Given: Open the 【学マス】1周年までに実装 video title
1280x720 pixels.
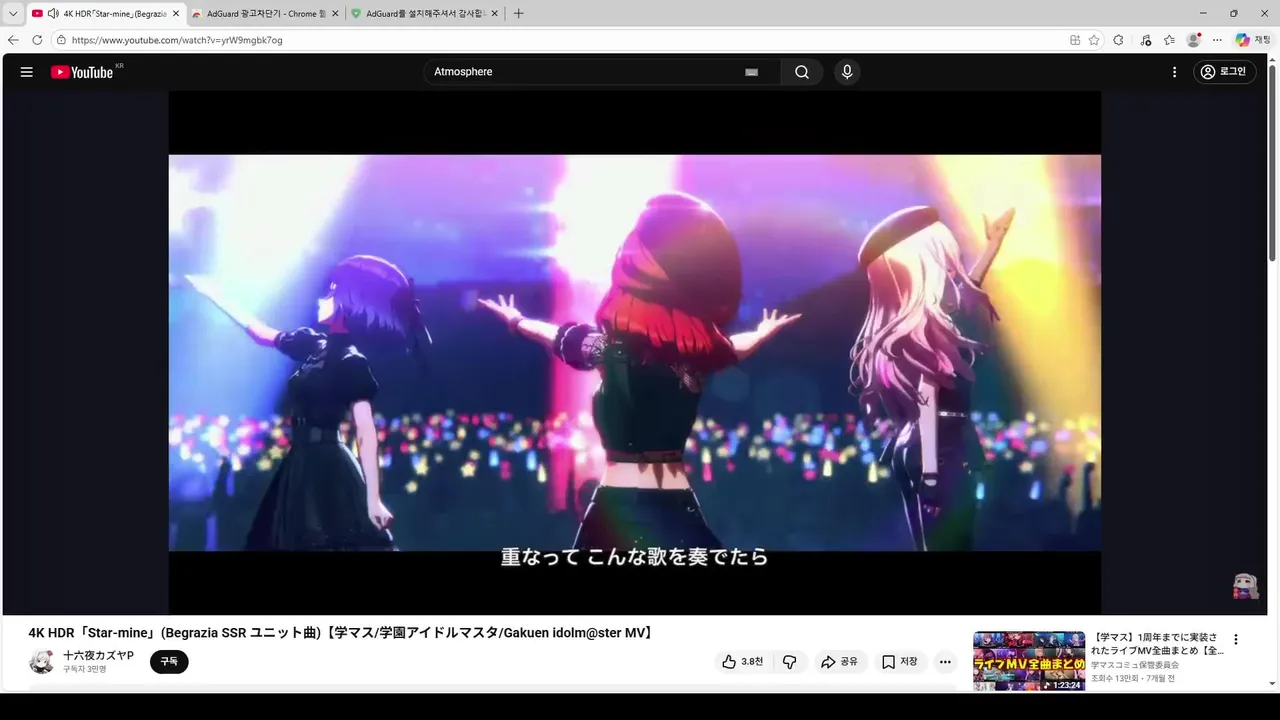Looking at the screenshot, I should point(1158,644).
